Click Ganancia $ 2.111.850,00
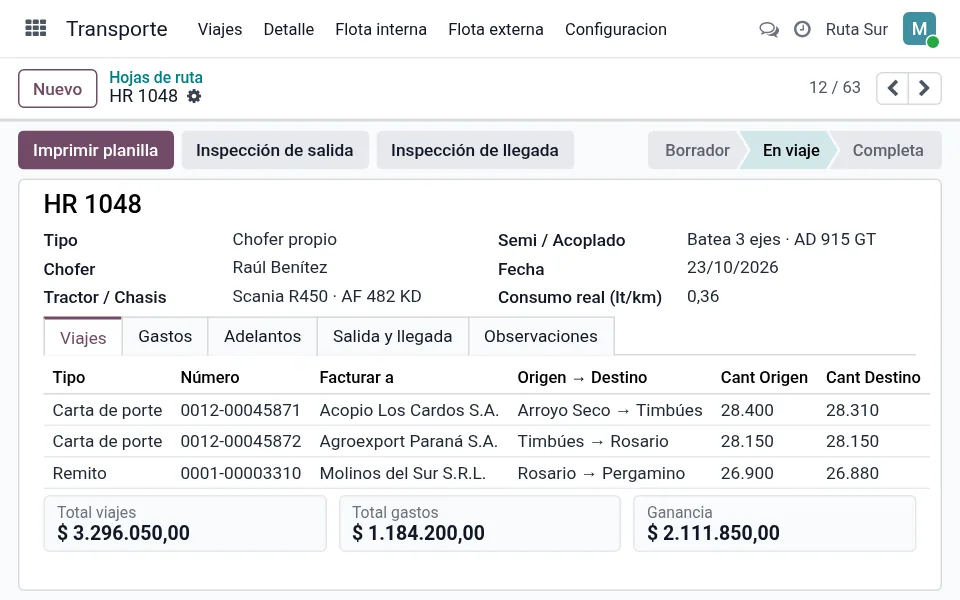The width and height of the screenshot is (960, 600). click(x=774, y=523)
